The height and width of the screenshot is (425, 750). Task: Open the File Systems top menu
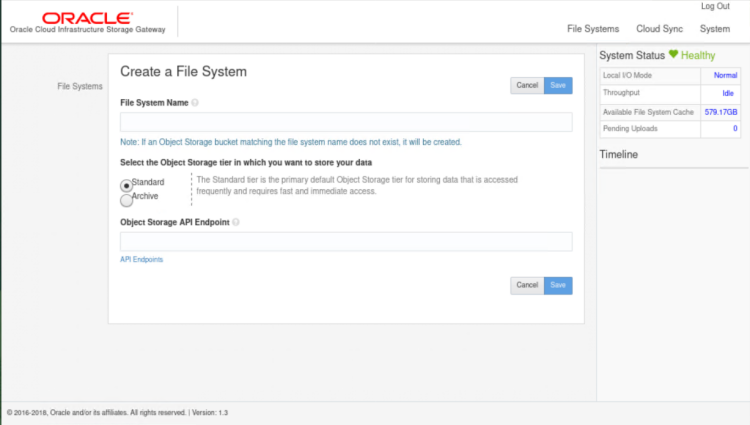592,29
